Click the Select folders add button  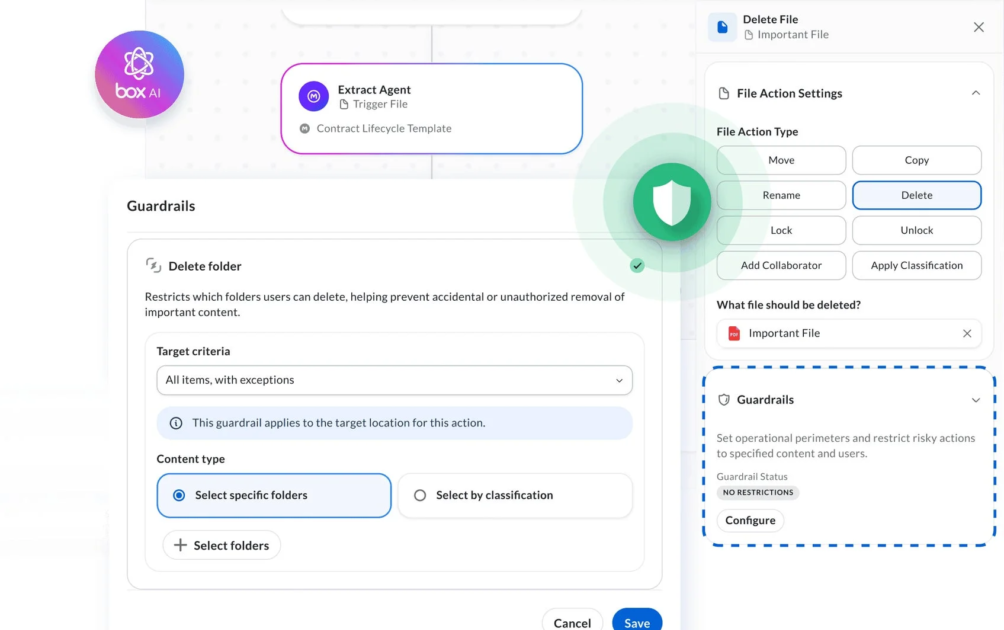[x=222, y=545]
